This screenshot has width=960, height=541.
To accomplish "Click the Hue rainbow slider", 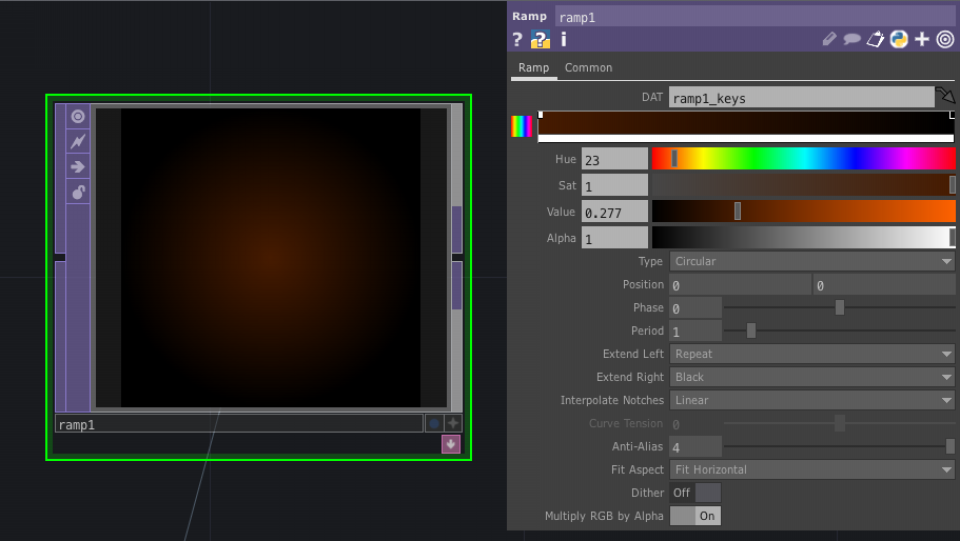I will tap(803, 159).
